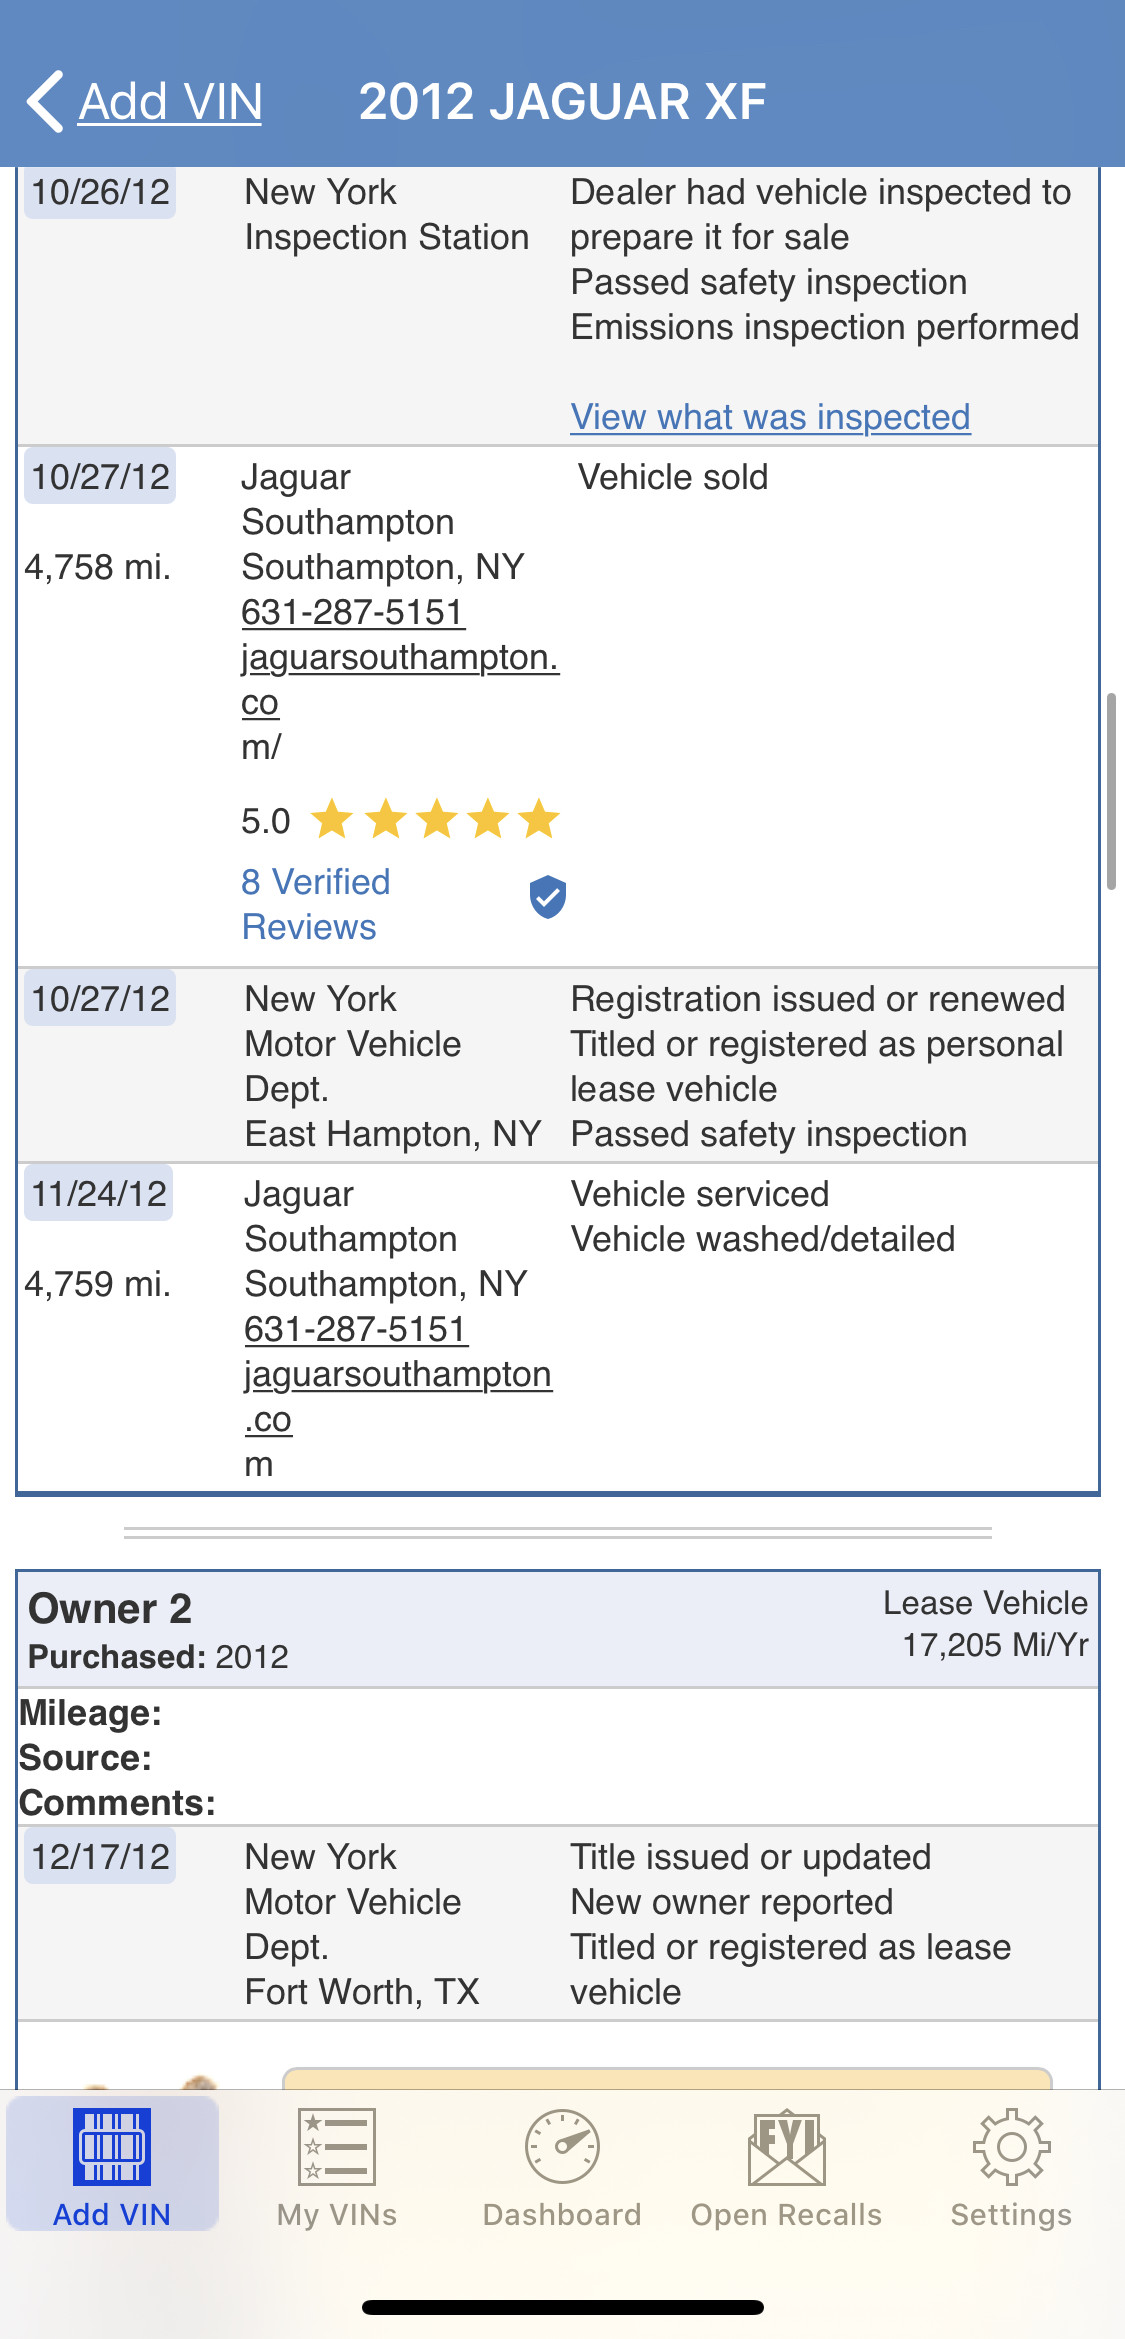Click the vertical scrollbar indicator
This screenshot has width=1125, height=2339.
tap(1111, 790)
